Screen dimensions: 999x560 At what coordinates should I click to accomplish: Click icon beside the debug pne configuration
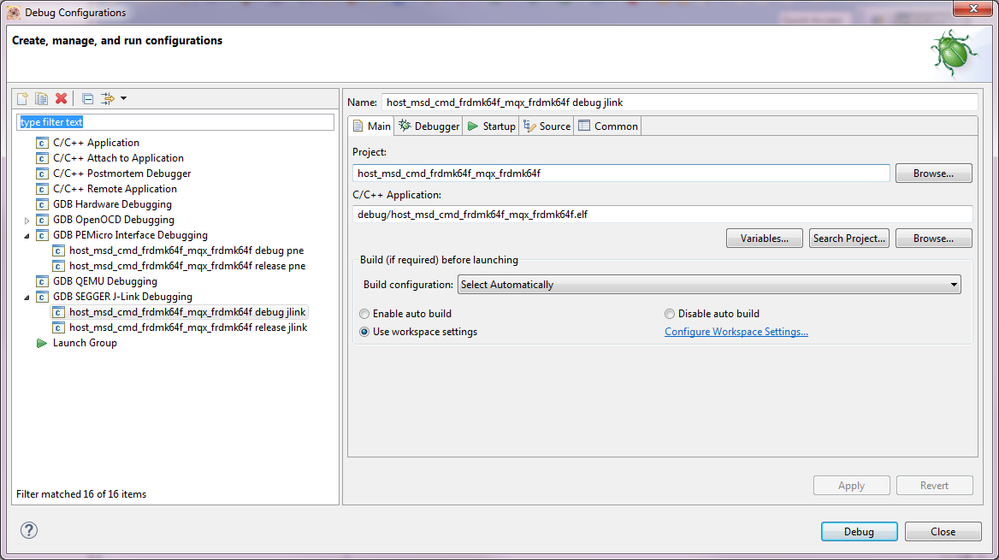(58, 250)
